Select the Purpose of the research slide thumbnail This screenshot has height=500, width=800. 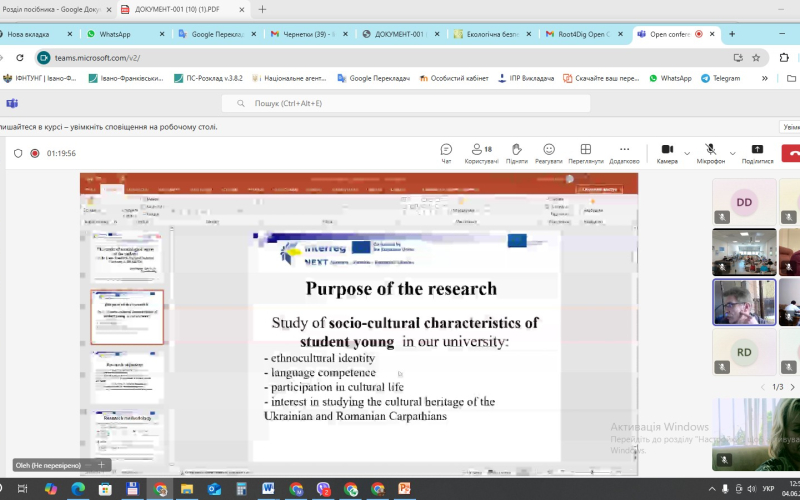click(x=127, y=317)
